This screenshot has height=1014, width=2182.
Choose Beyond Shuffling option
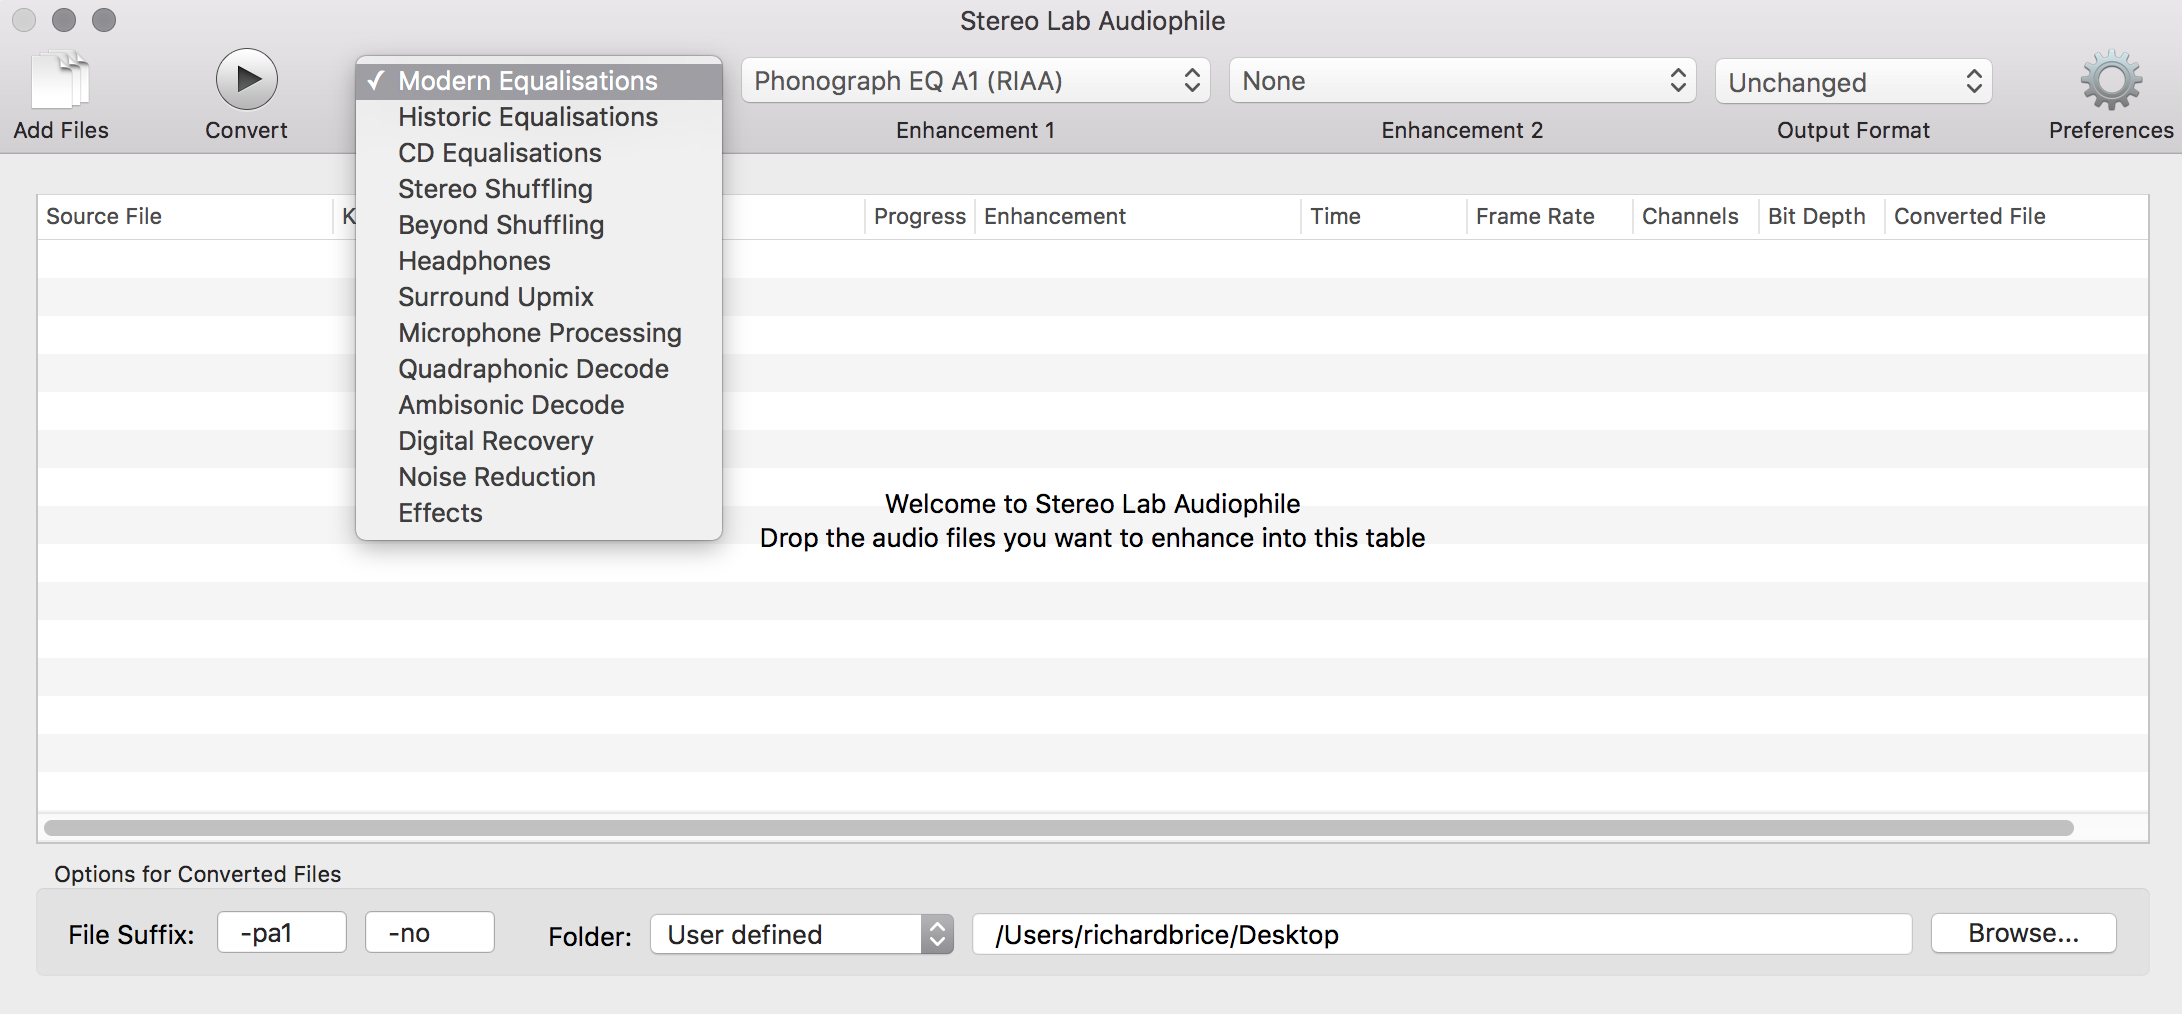click(539, 225)
